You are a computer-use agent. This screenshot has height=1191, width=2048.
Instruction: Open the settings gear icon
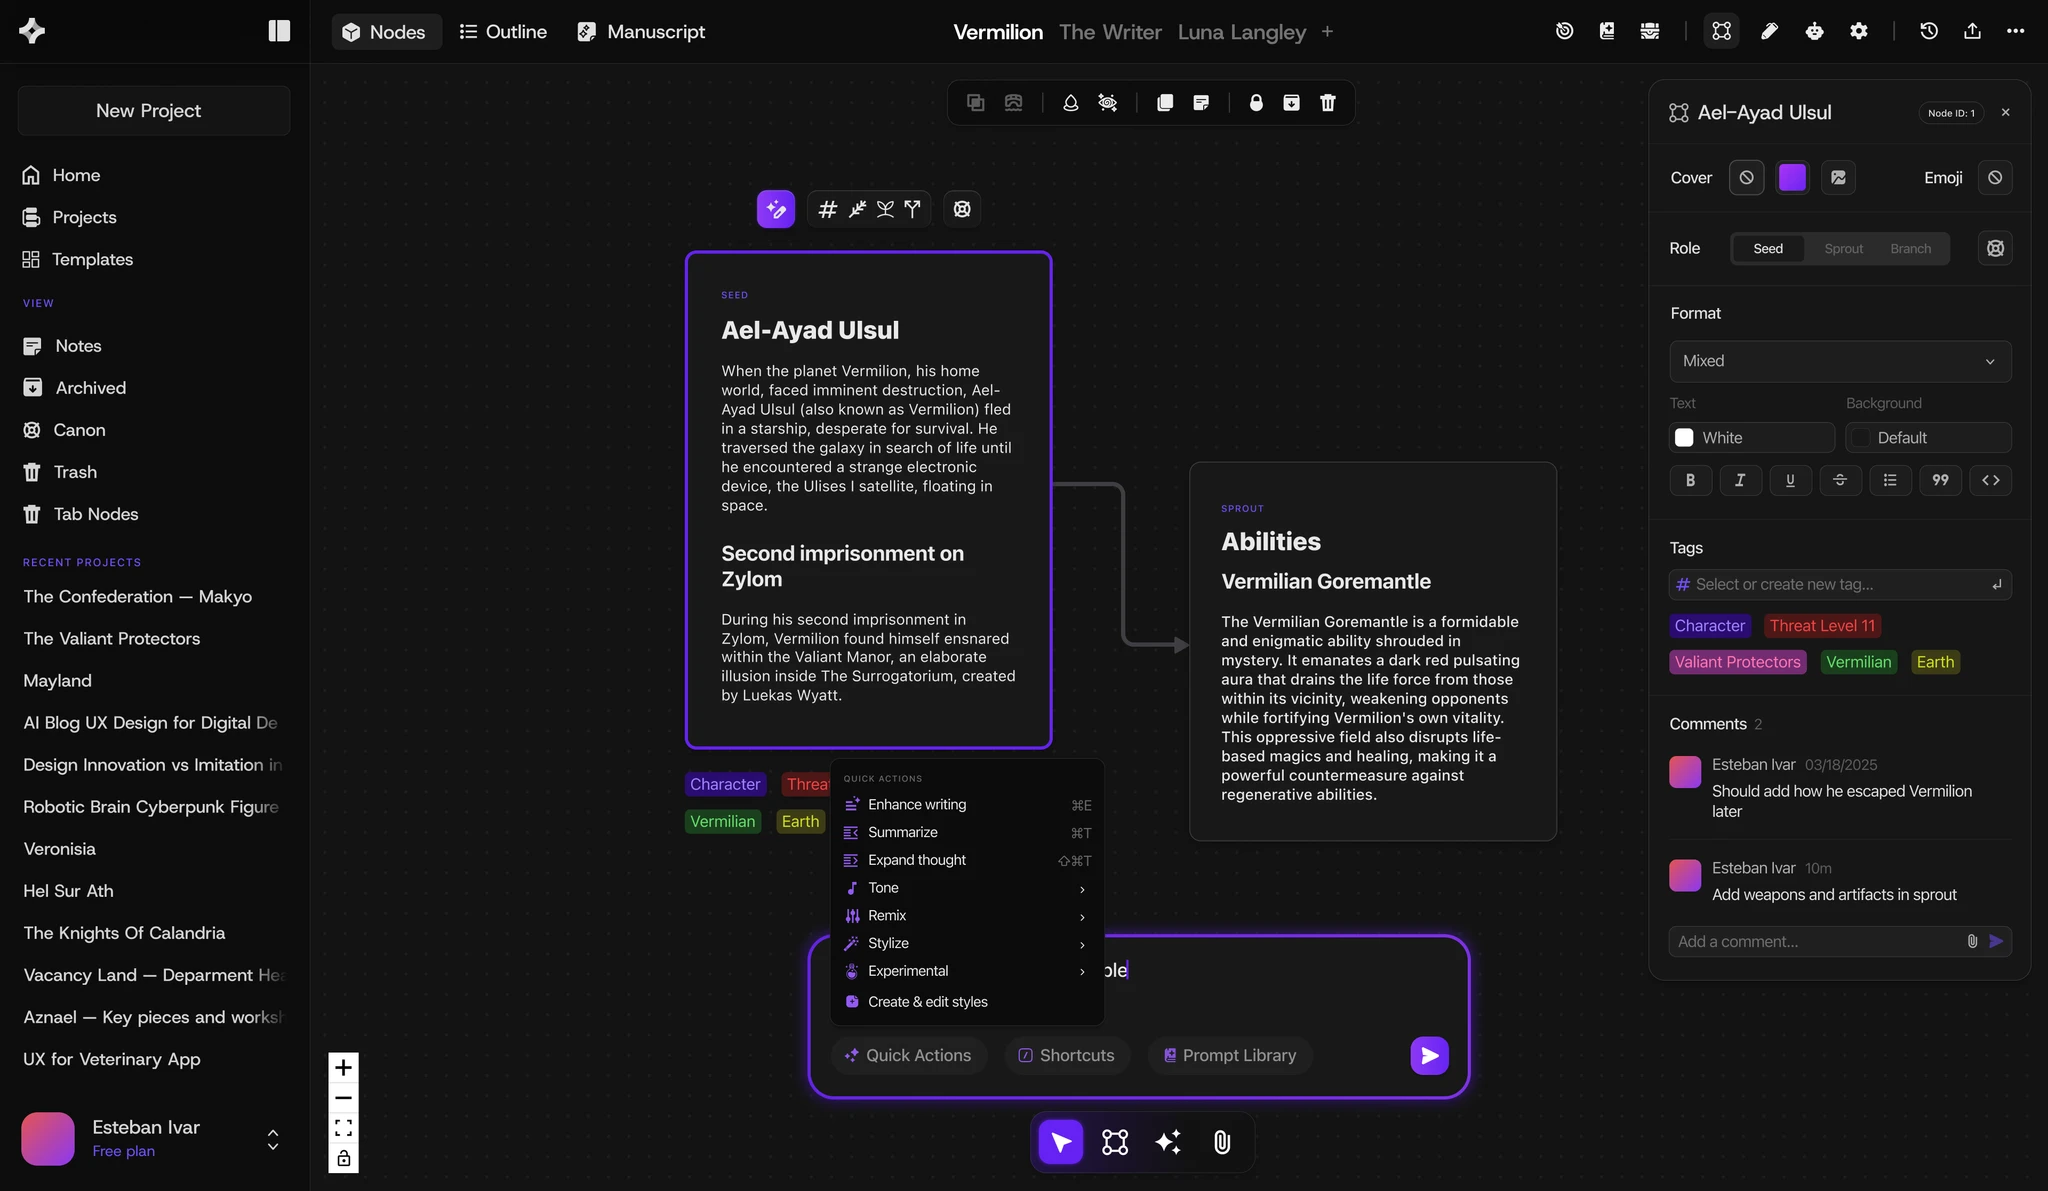pos(1859,31)
